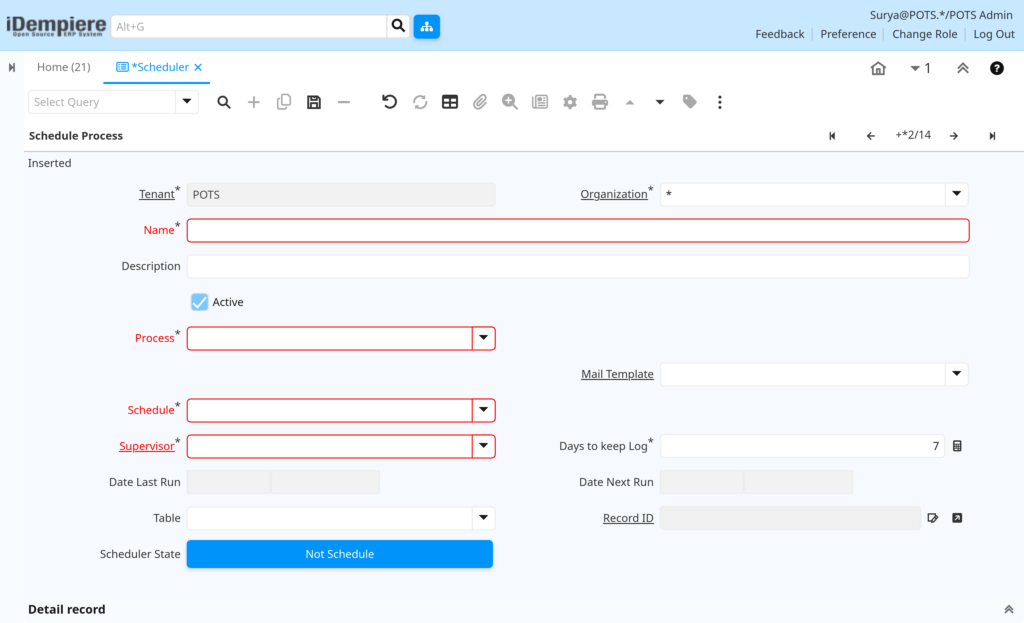Viewport: 1024px width, 623px height.
Task: Open attachments with the paperclip icon
Action: (x=480, y=102)
